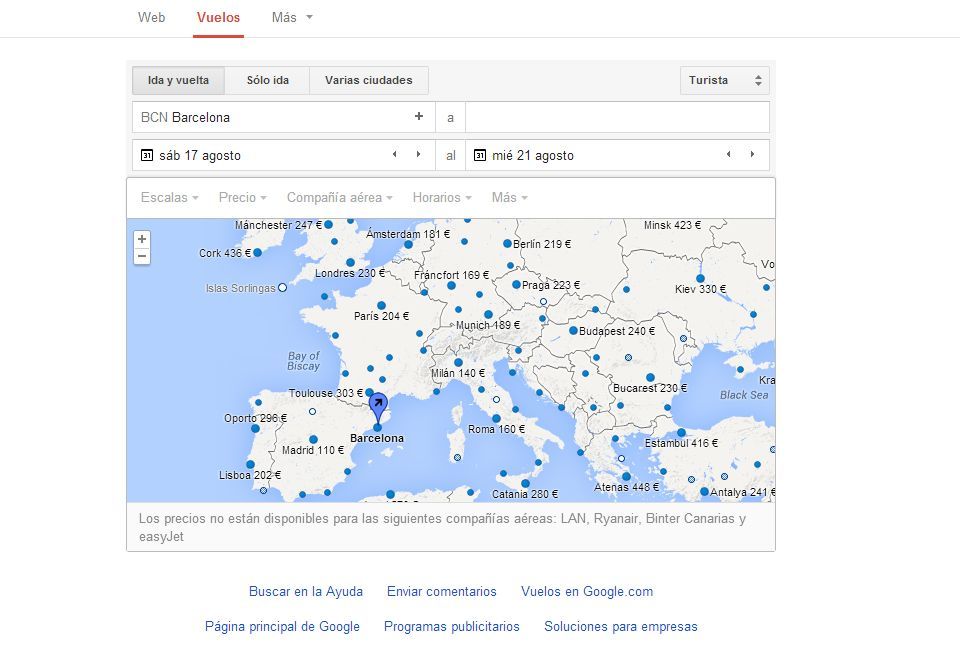Select the Bucarest 230 € map marker

pos(650,378)
